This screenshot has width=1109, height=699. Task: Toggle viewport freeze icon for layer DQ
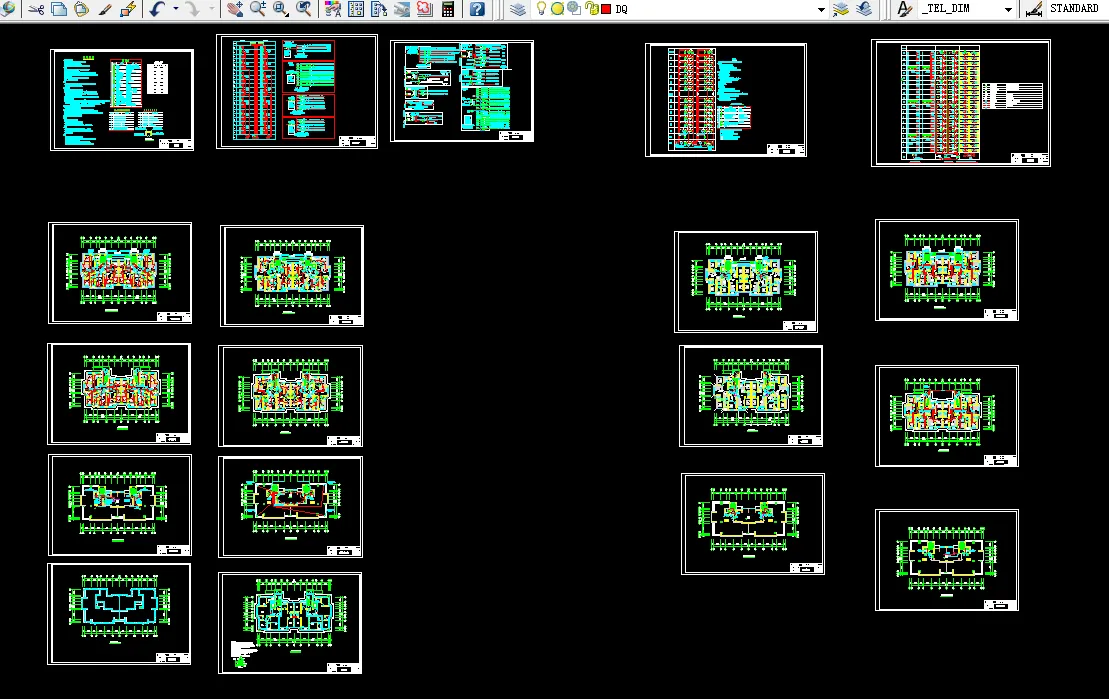pyautogui.click(x=574, y=8)
